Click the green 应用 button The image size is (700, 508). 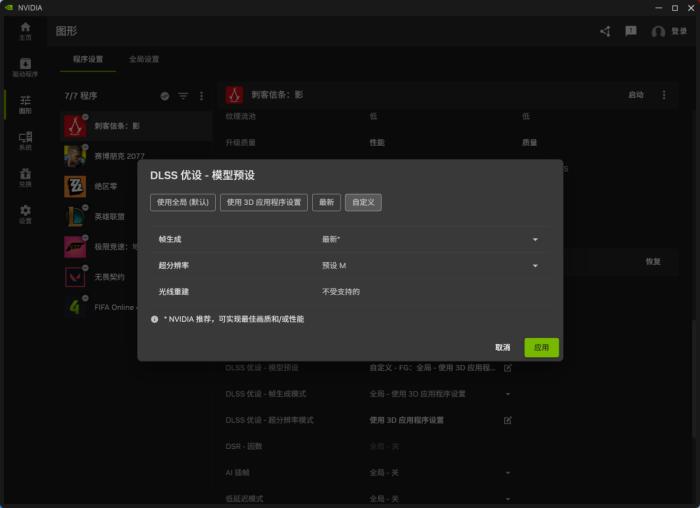click(542, 347)
